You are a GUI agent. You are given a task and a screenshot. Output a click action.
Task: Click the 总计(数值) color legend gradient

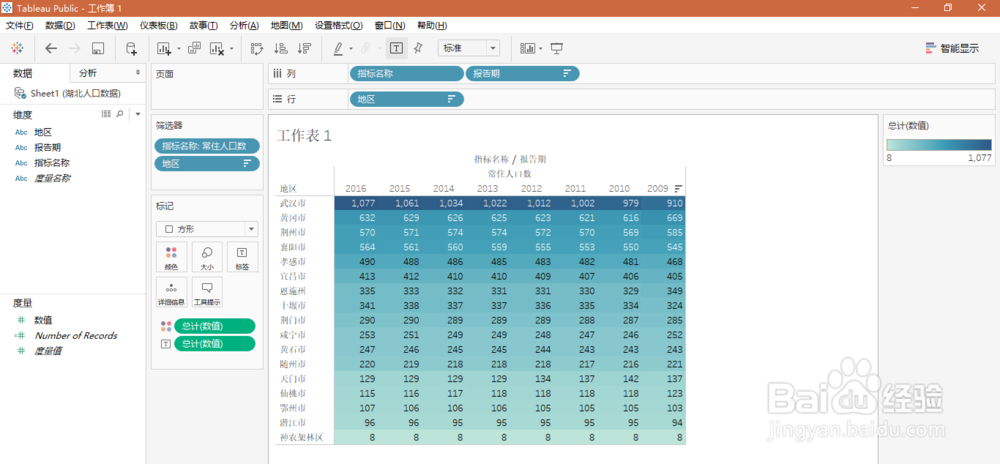coord(939,145)
